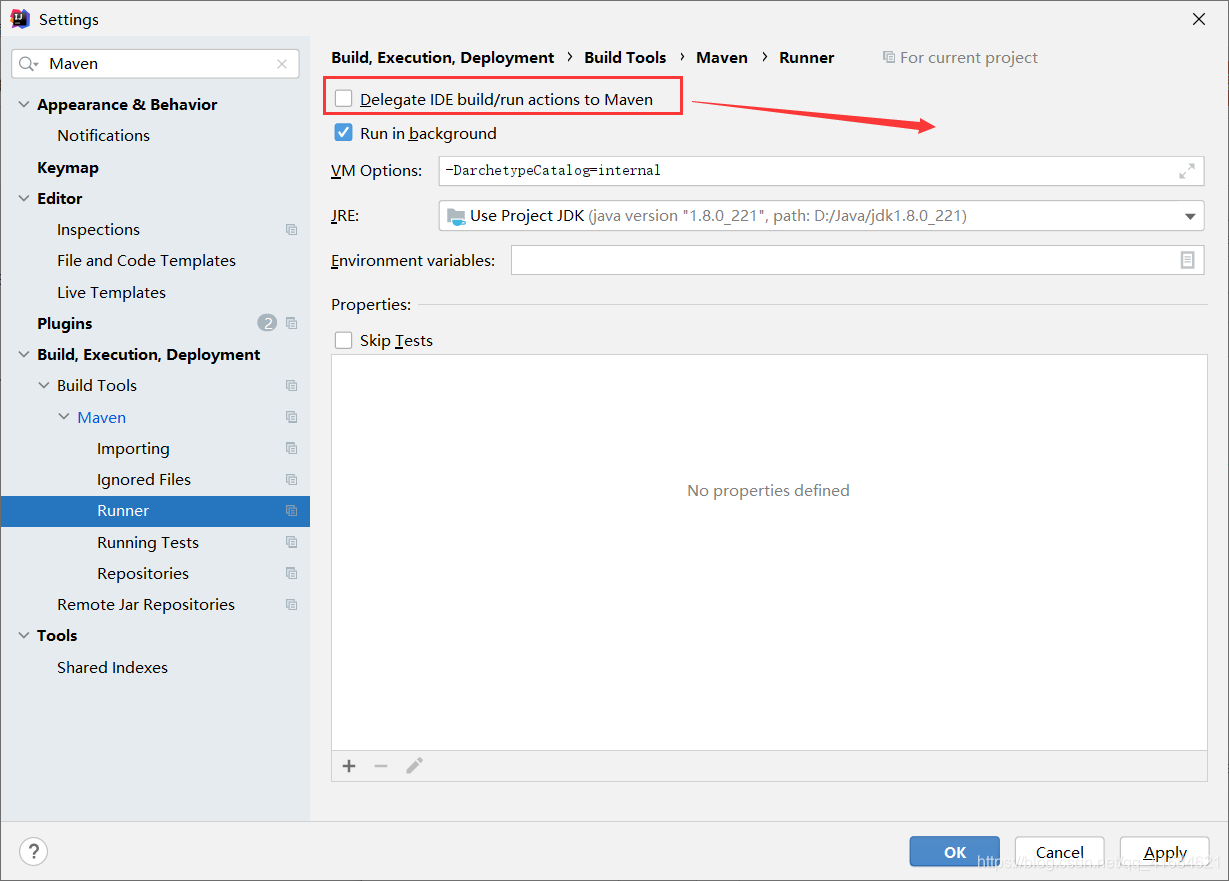Click project-level icon next to Build Tools
The width and height of the screenshot is (1229, 881).
coord(291,385)
